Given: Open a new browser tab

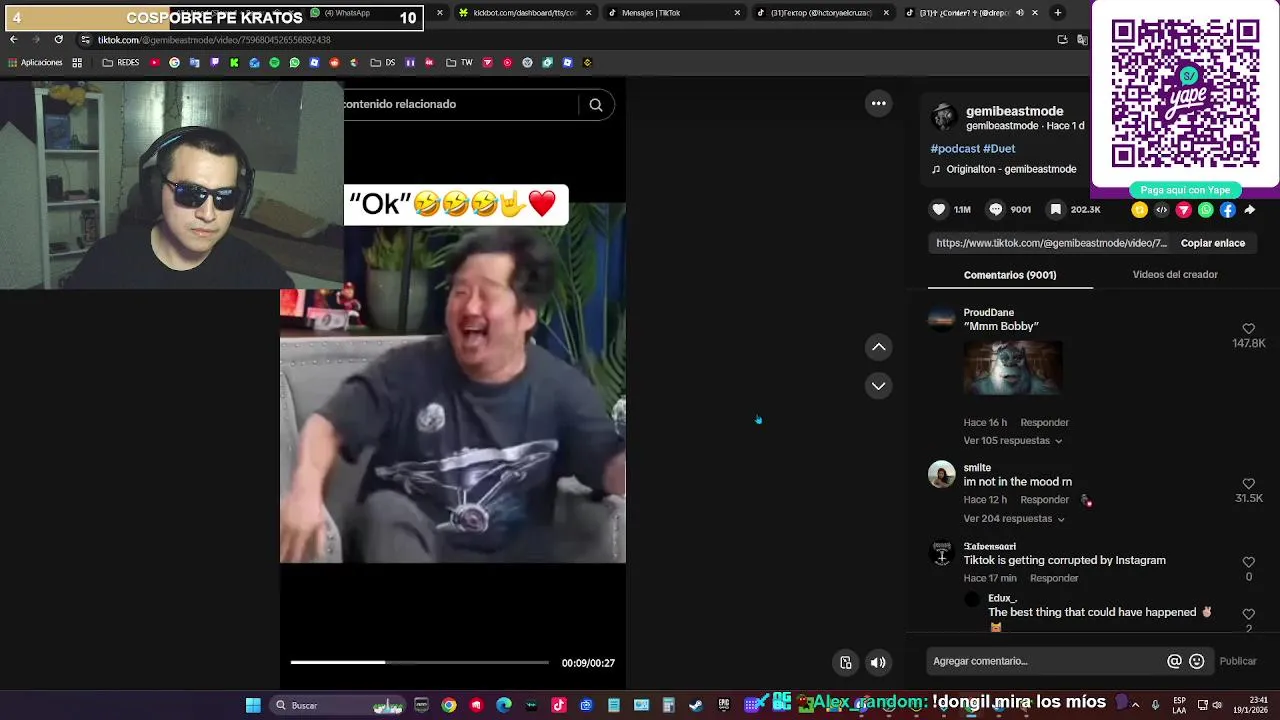Looking at the screenshot, I should [1058, 13].
